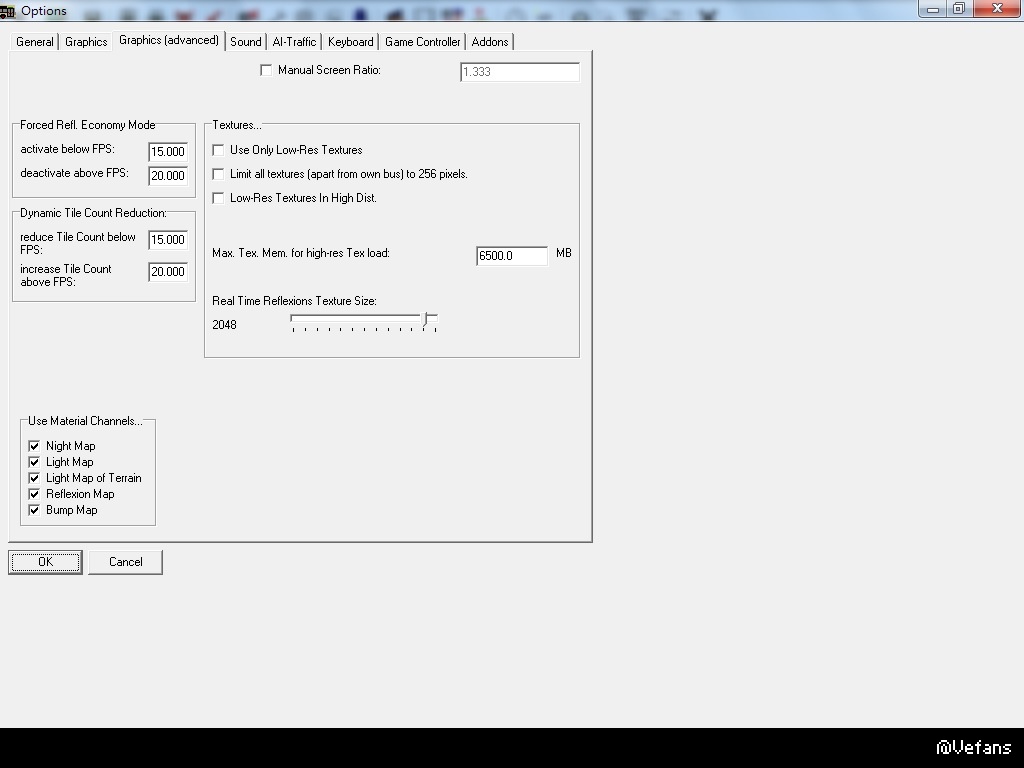
Task: Disable Light Map of Terrain
Action: click(34, 478)
